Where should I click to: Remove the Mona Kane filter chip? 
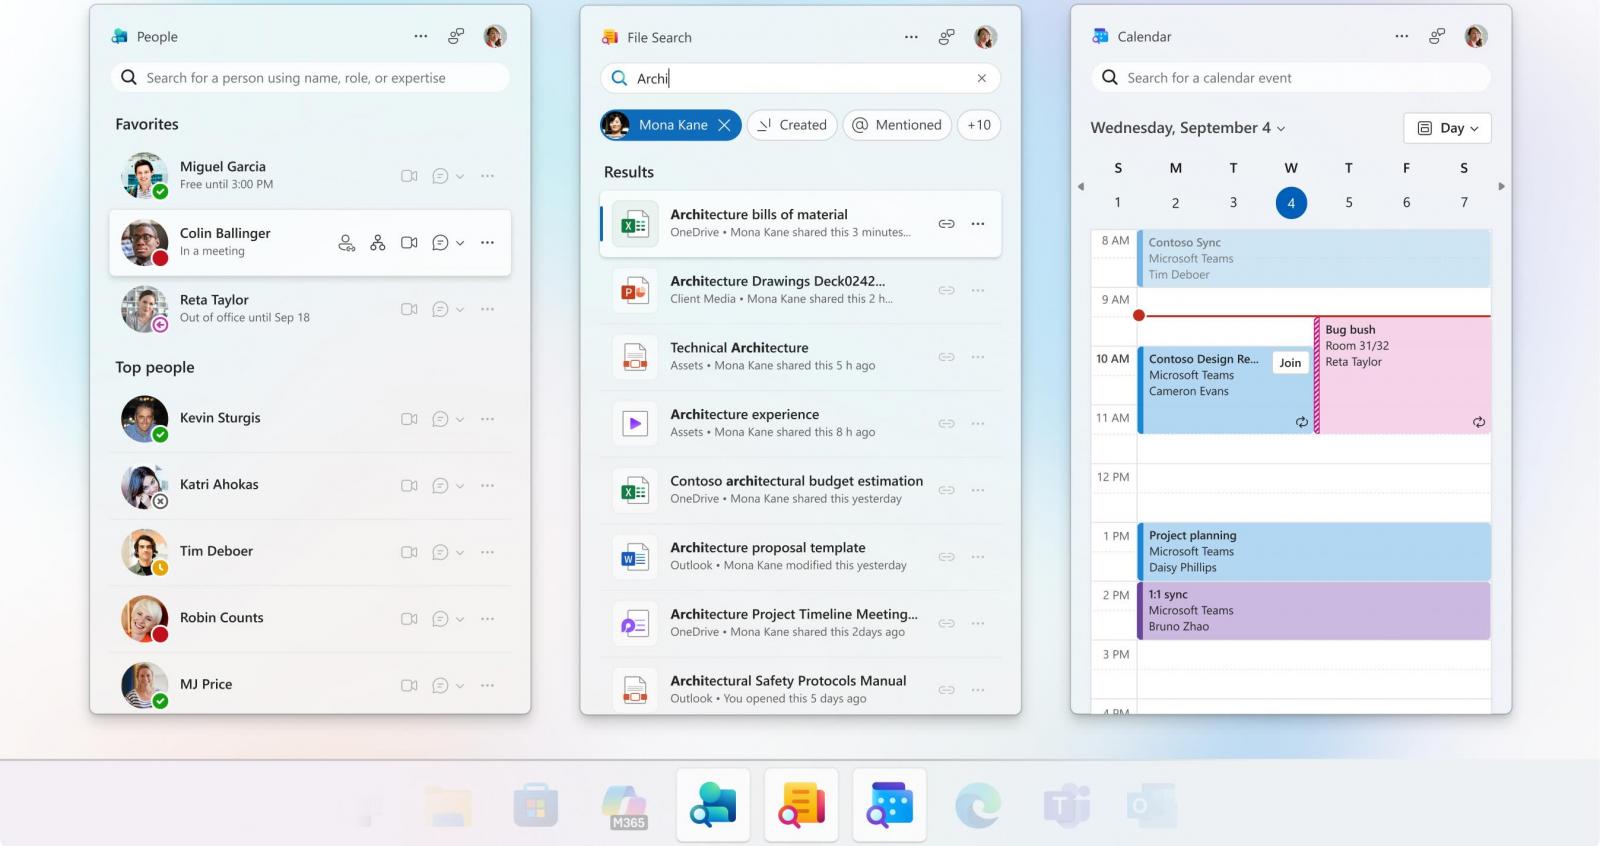(x=724, y=125)
